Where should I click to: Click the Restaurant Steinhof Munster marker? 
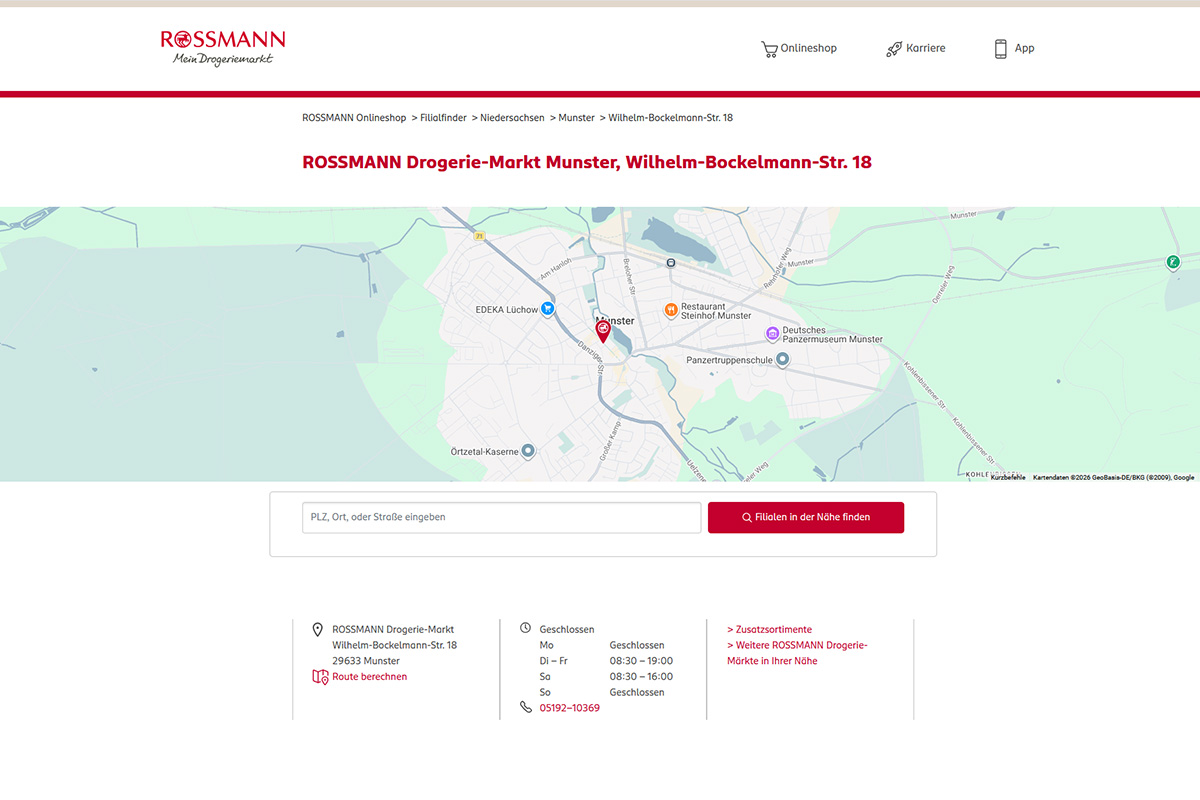671,310
